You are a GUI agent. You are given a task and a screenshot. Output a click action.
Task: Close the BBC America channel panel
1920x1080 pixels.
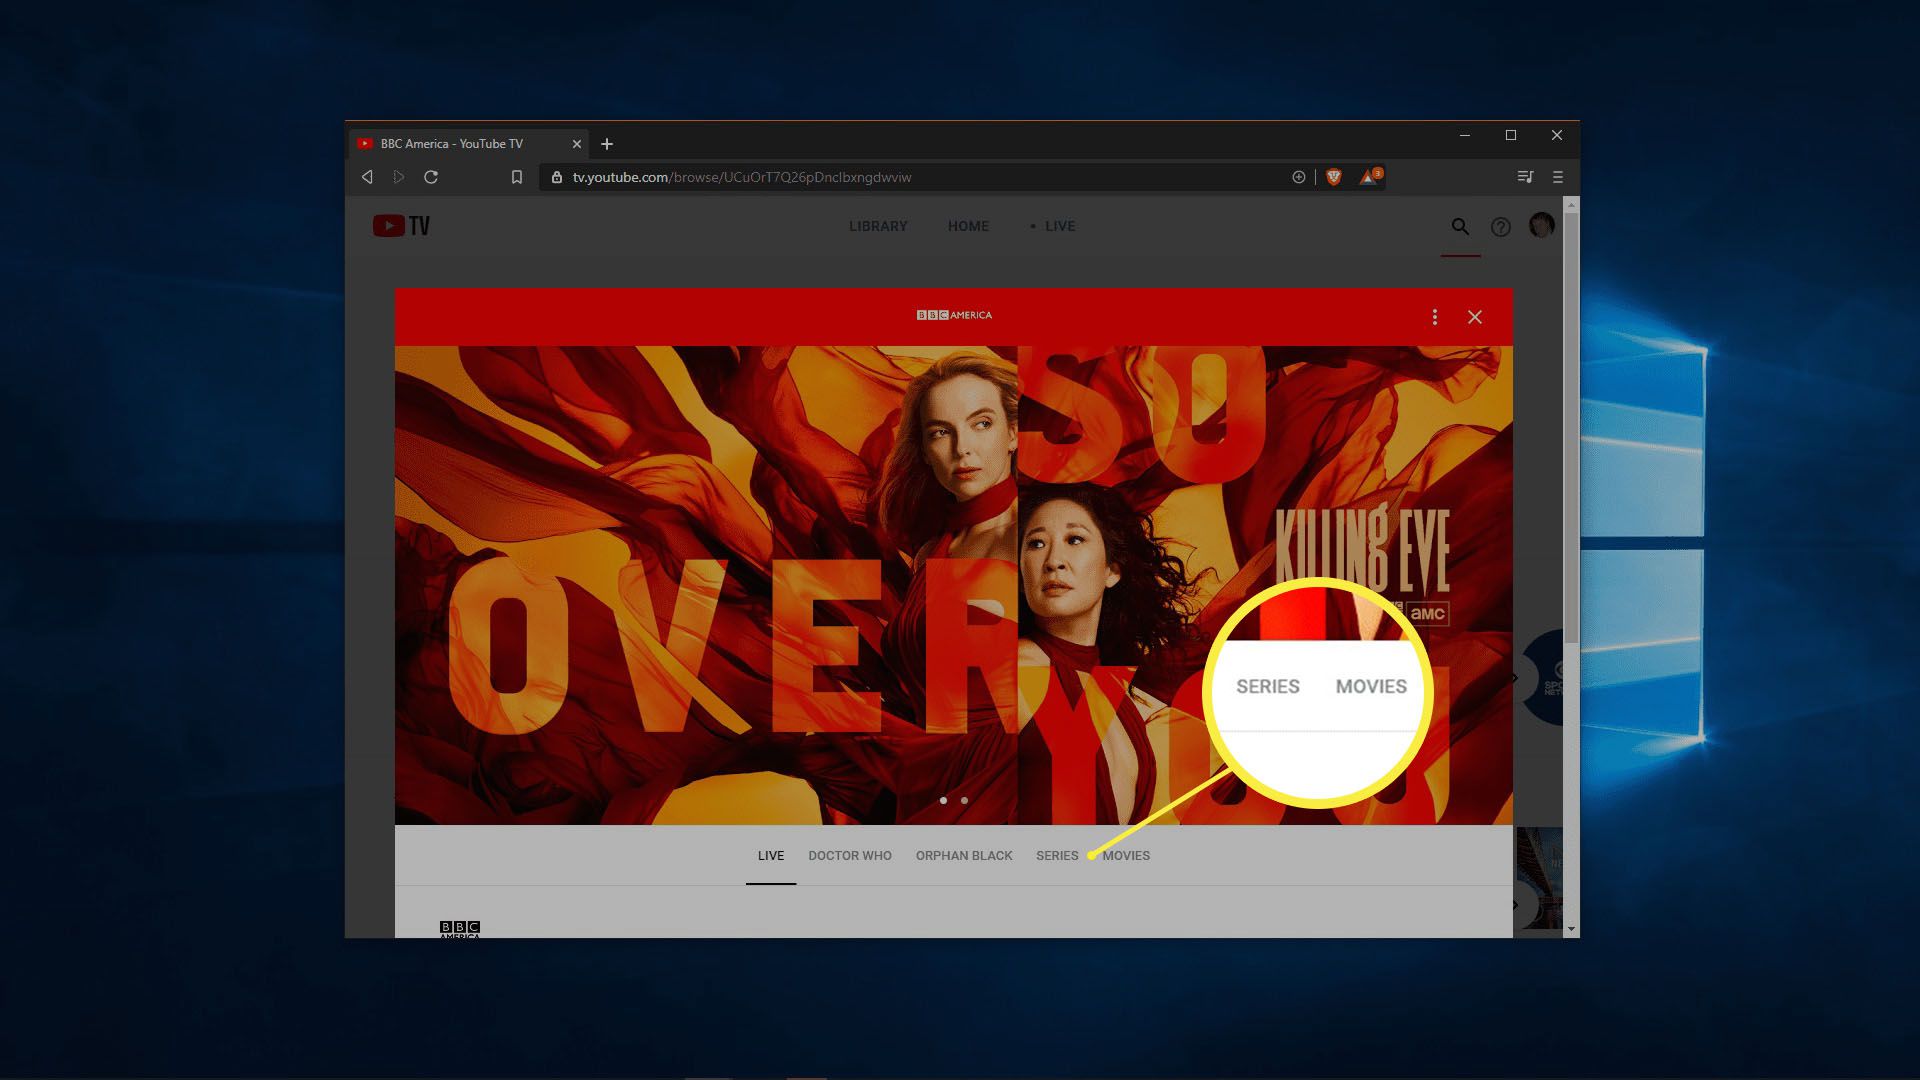point(1475,317)
